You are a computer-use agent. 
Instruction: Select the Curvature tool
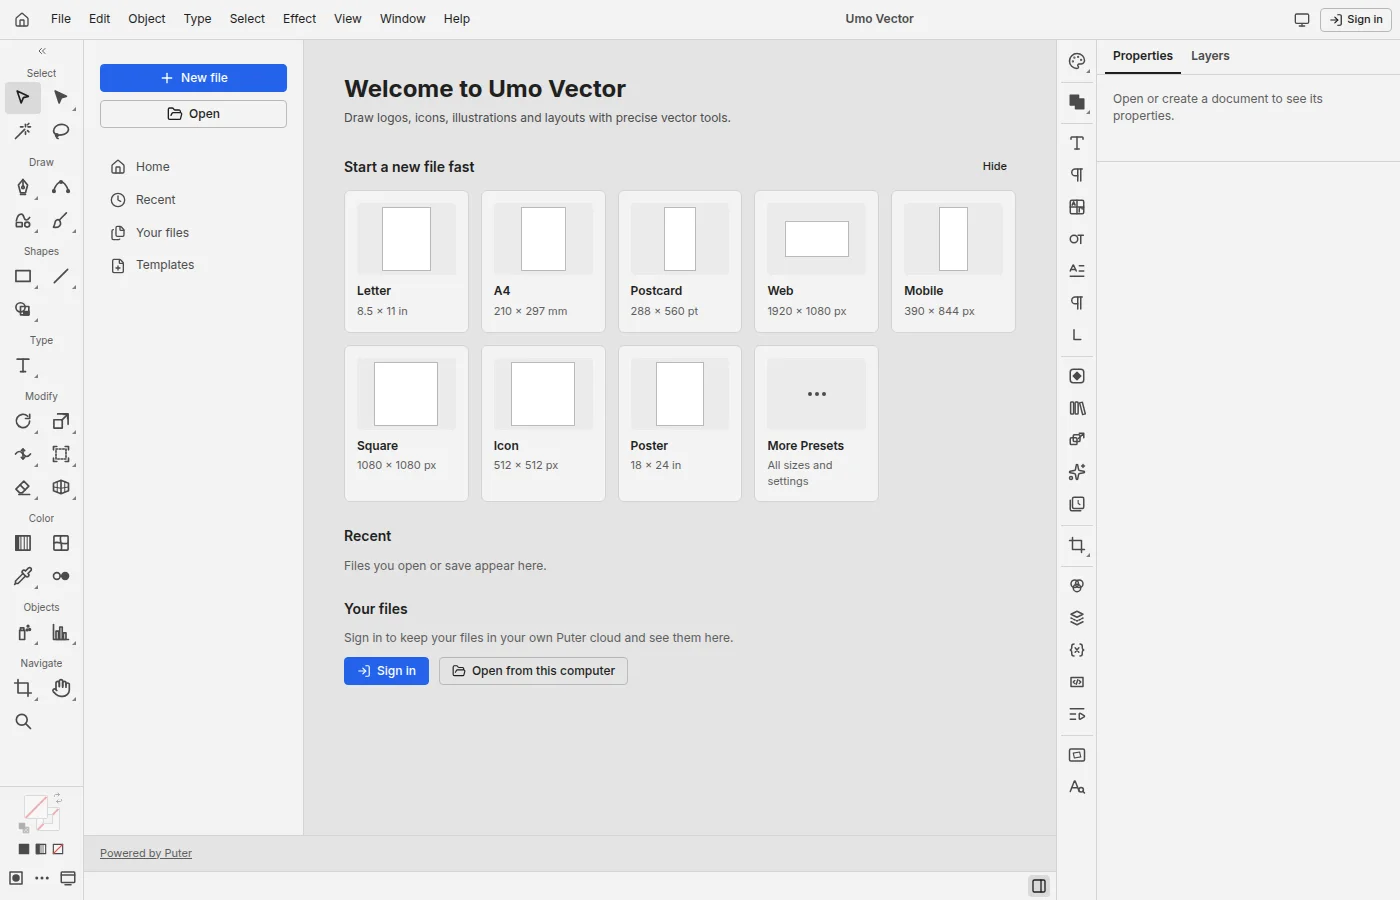click(x=61, y=187)
